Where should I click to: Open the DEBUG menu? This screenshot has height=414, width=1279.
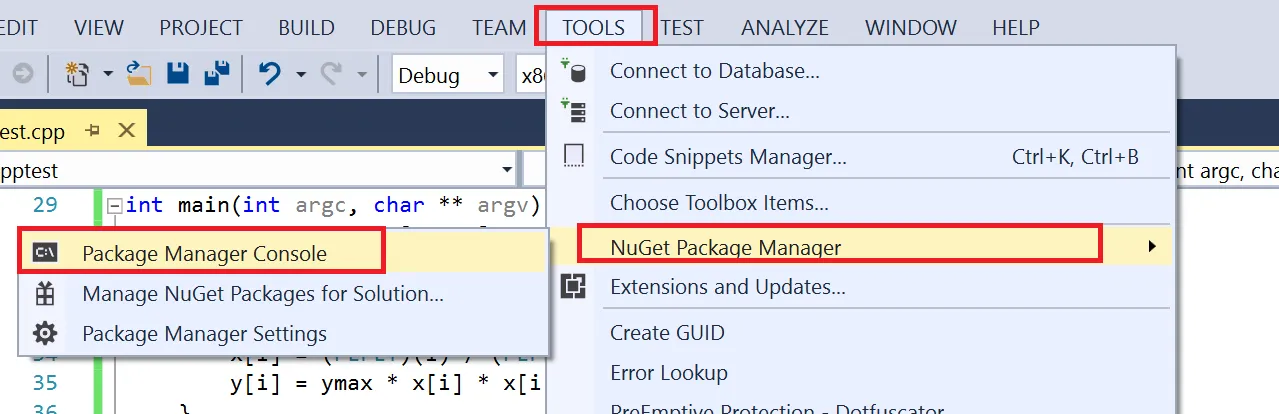403,28
